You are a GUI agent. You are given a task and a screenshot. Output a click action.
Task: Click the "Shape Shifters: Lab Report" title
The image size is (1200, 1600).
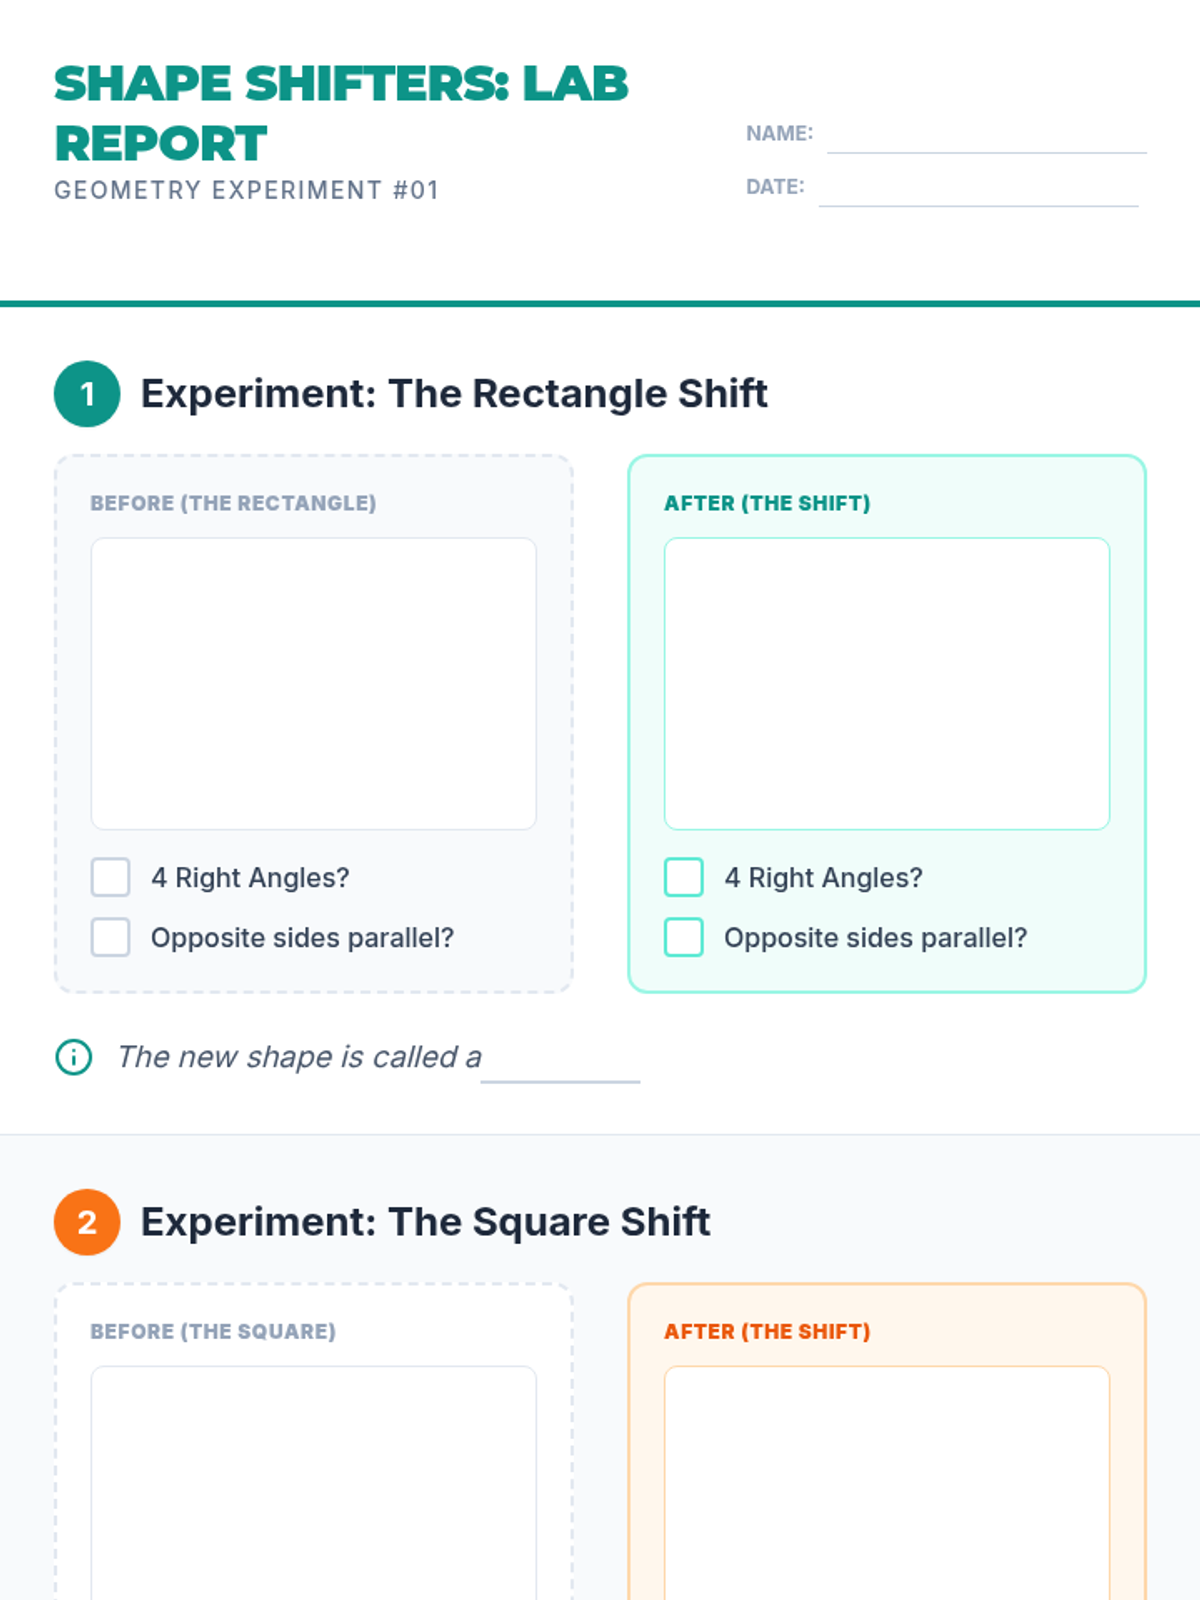pyautogui.click(x=341, y=113)
